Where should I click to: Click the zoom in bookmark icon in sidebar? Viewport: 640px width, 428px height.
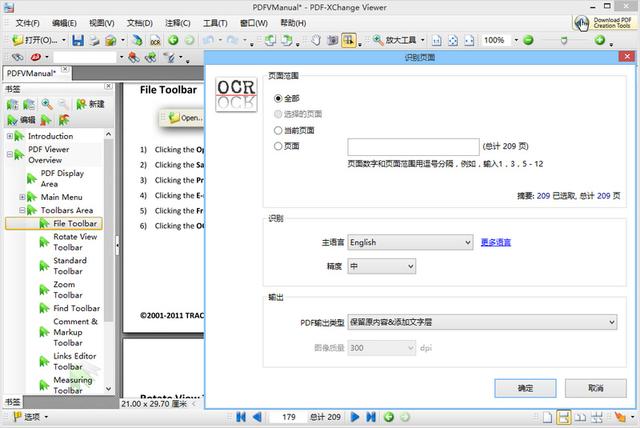pos(47,104)
